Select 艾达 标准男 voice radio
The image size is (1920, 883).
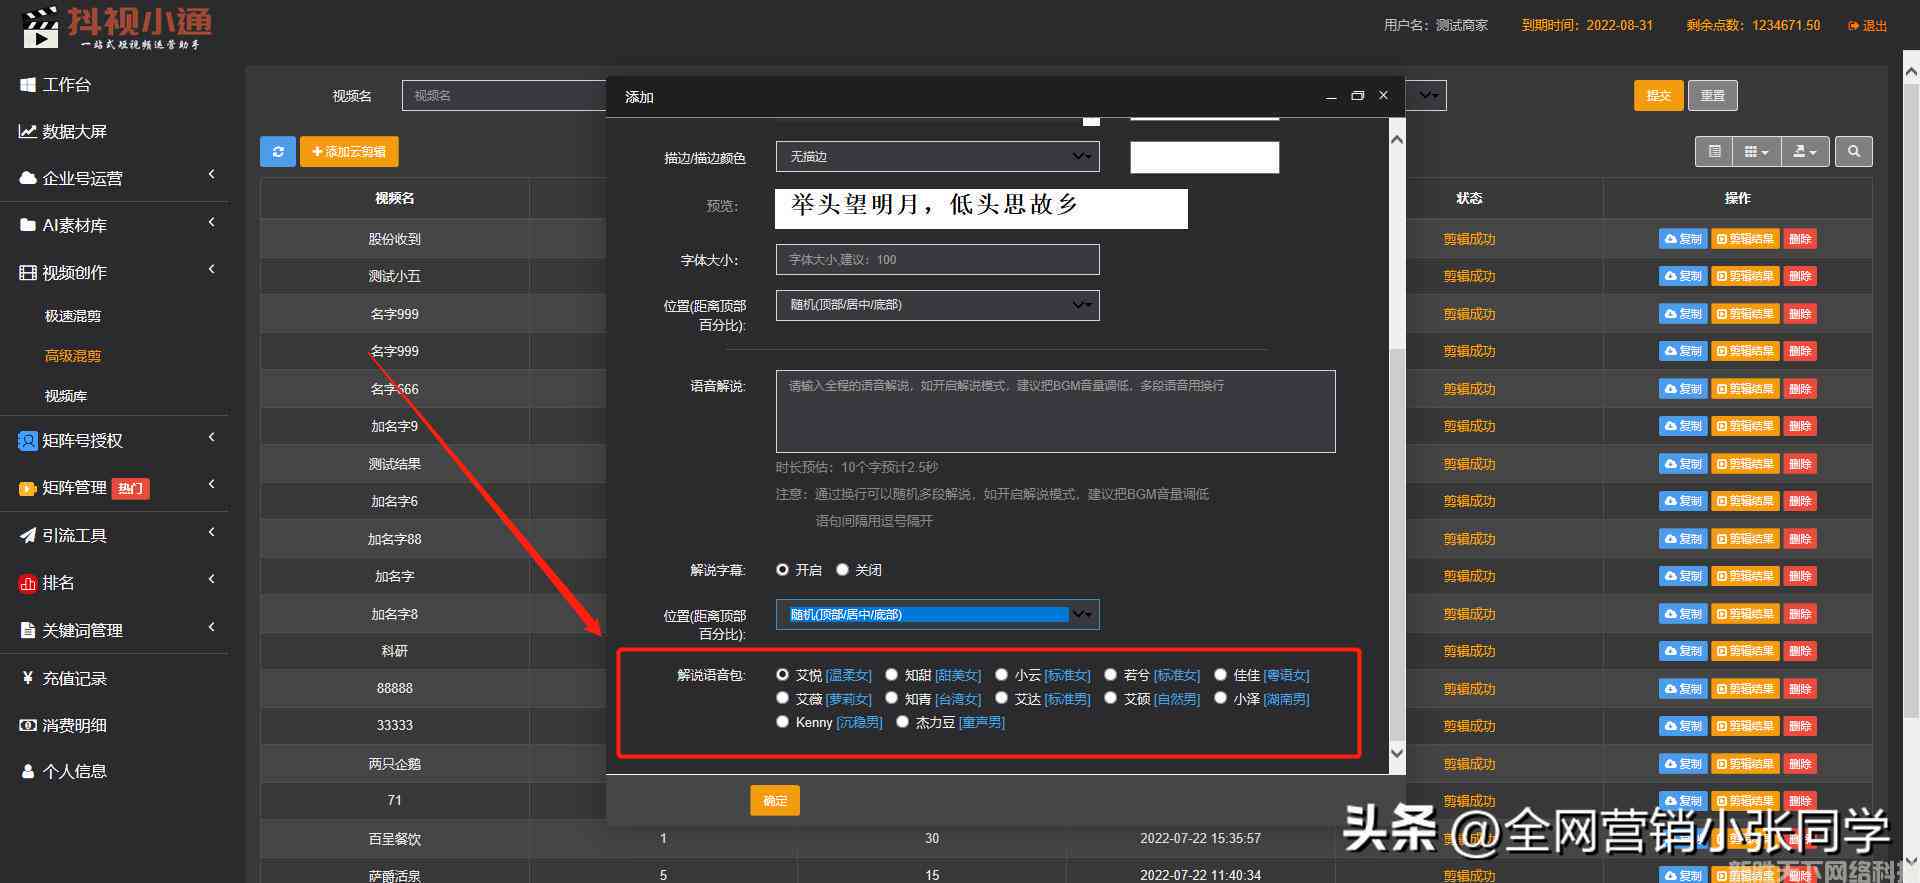click(1001, 699)
